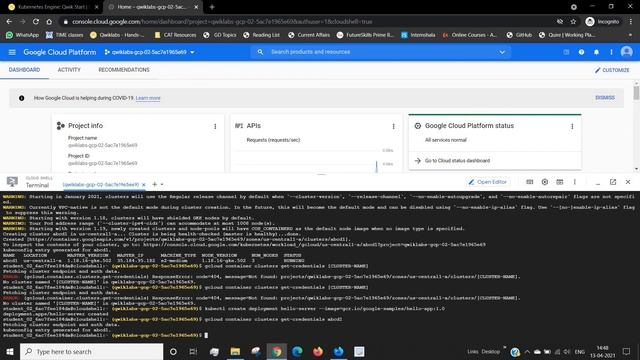
Task: Open the GitHub bookmark
Action: (x=519, y=35)
